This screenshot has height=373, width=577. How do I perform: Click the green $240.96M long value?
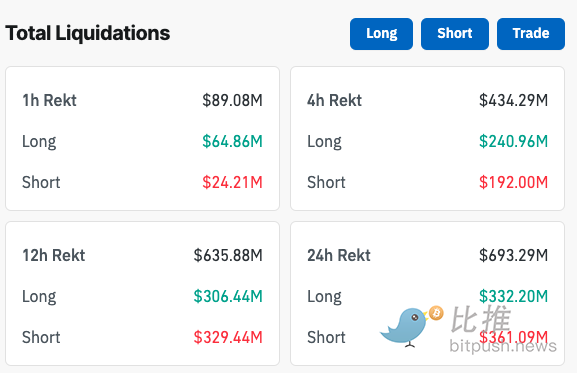(x=514, y=141)
